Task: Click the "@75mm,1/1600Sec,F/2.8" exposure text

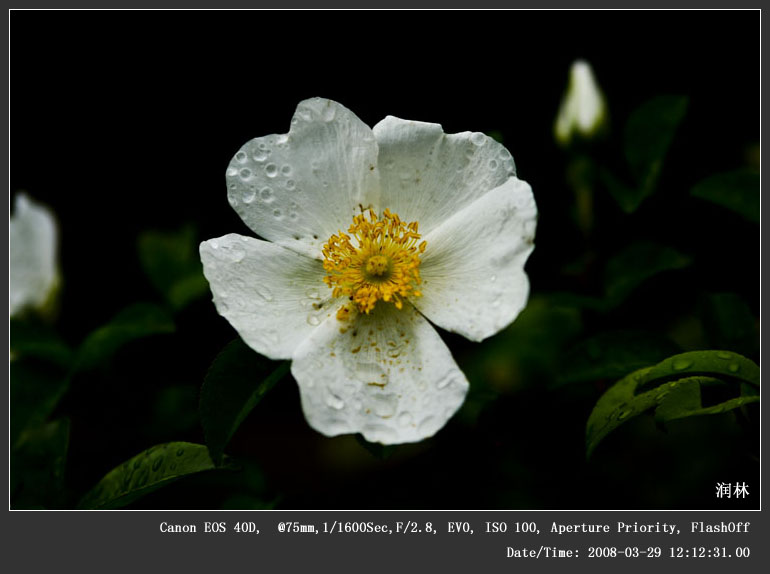Action: pyautogui.click(x=355, y=527)
